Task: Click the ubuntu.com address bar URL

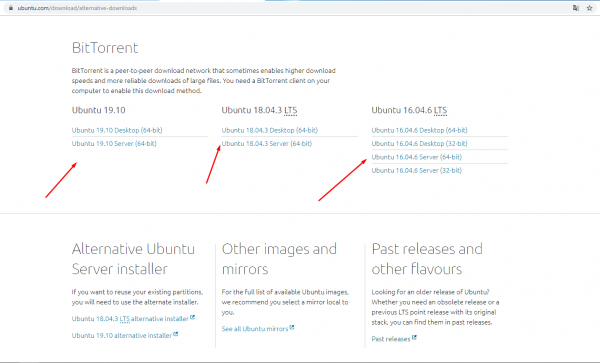Action: (x=77, y=8)
